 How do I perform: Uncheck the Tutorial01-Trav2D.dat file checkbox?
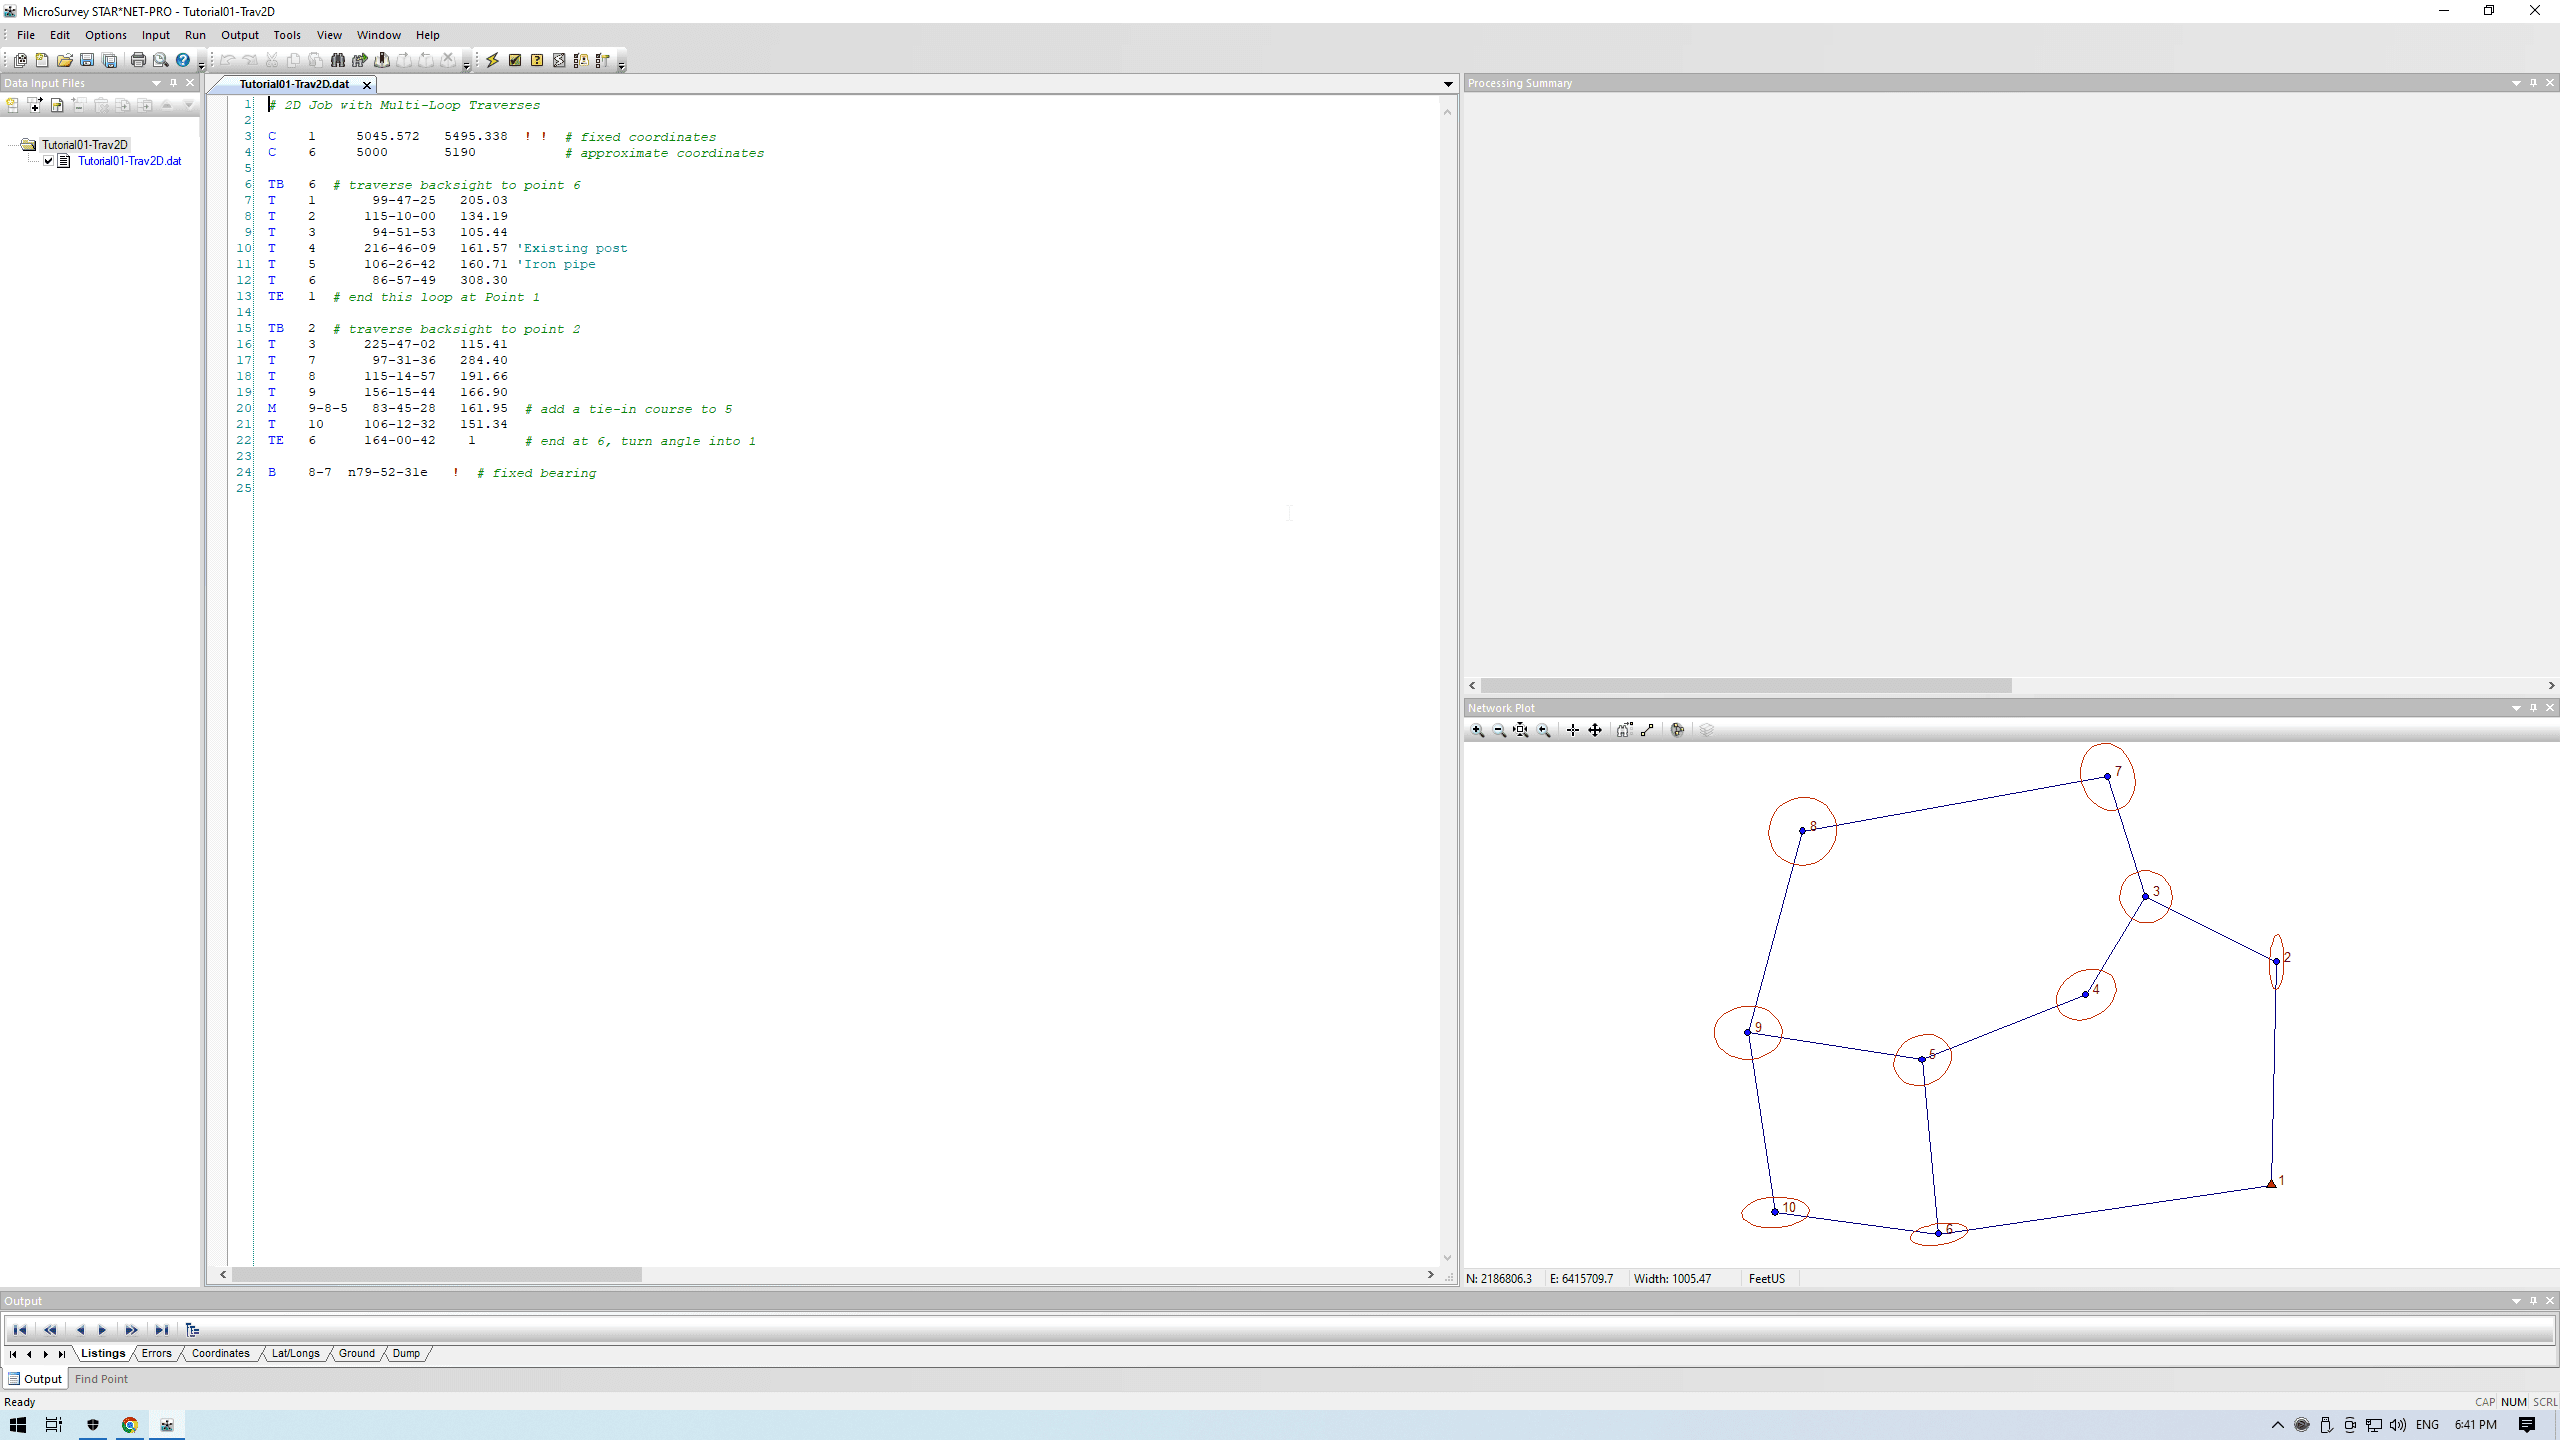tap(48, 161)
